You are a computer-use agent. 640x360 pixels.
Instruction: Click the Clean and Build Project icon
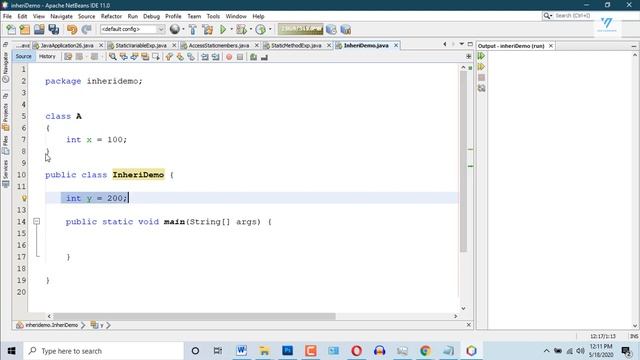click(x=207, y=29)
